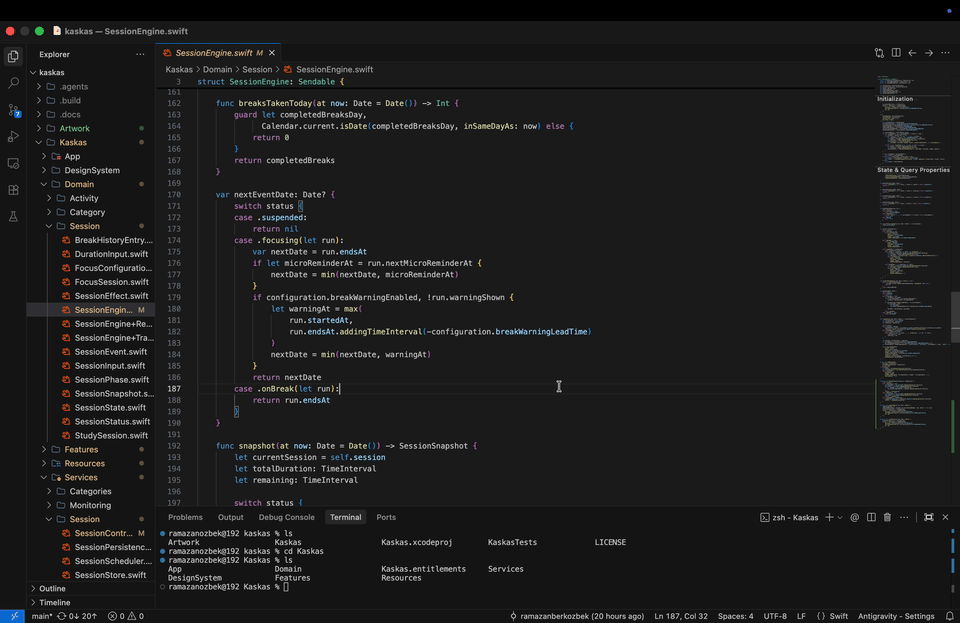Close the bottom terminal panel
Screen dimensions: 960x623
tap(945, 518)
